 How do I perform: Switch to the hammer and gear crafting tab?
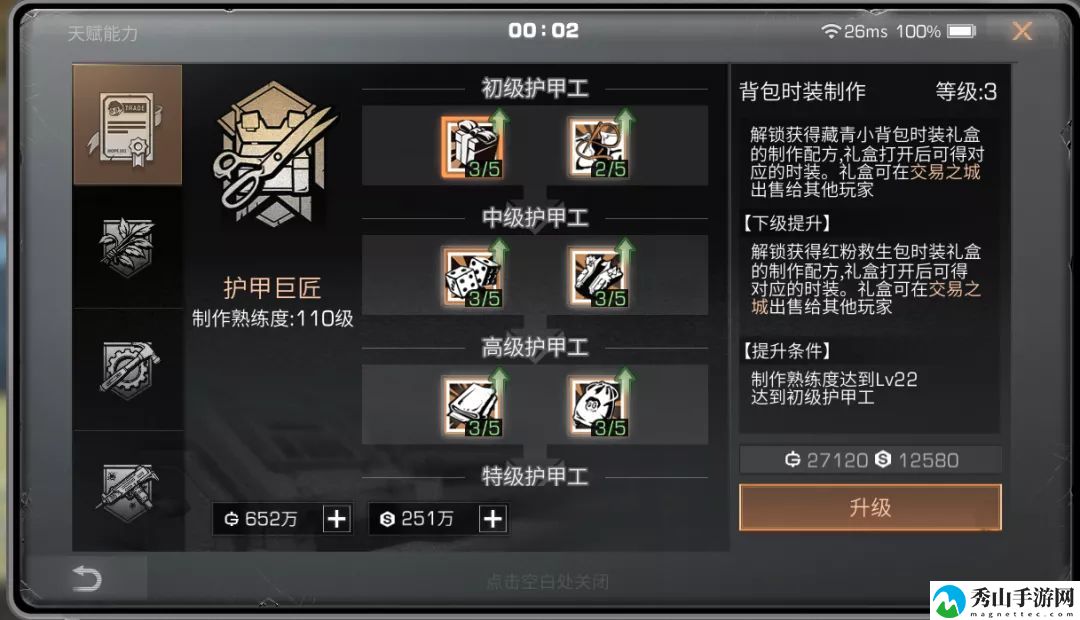127,370
